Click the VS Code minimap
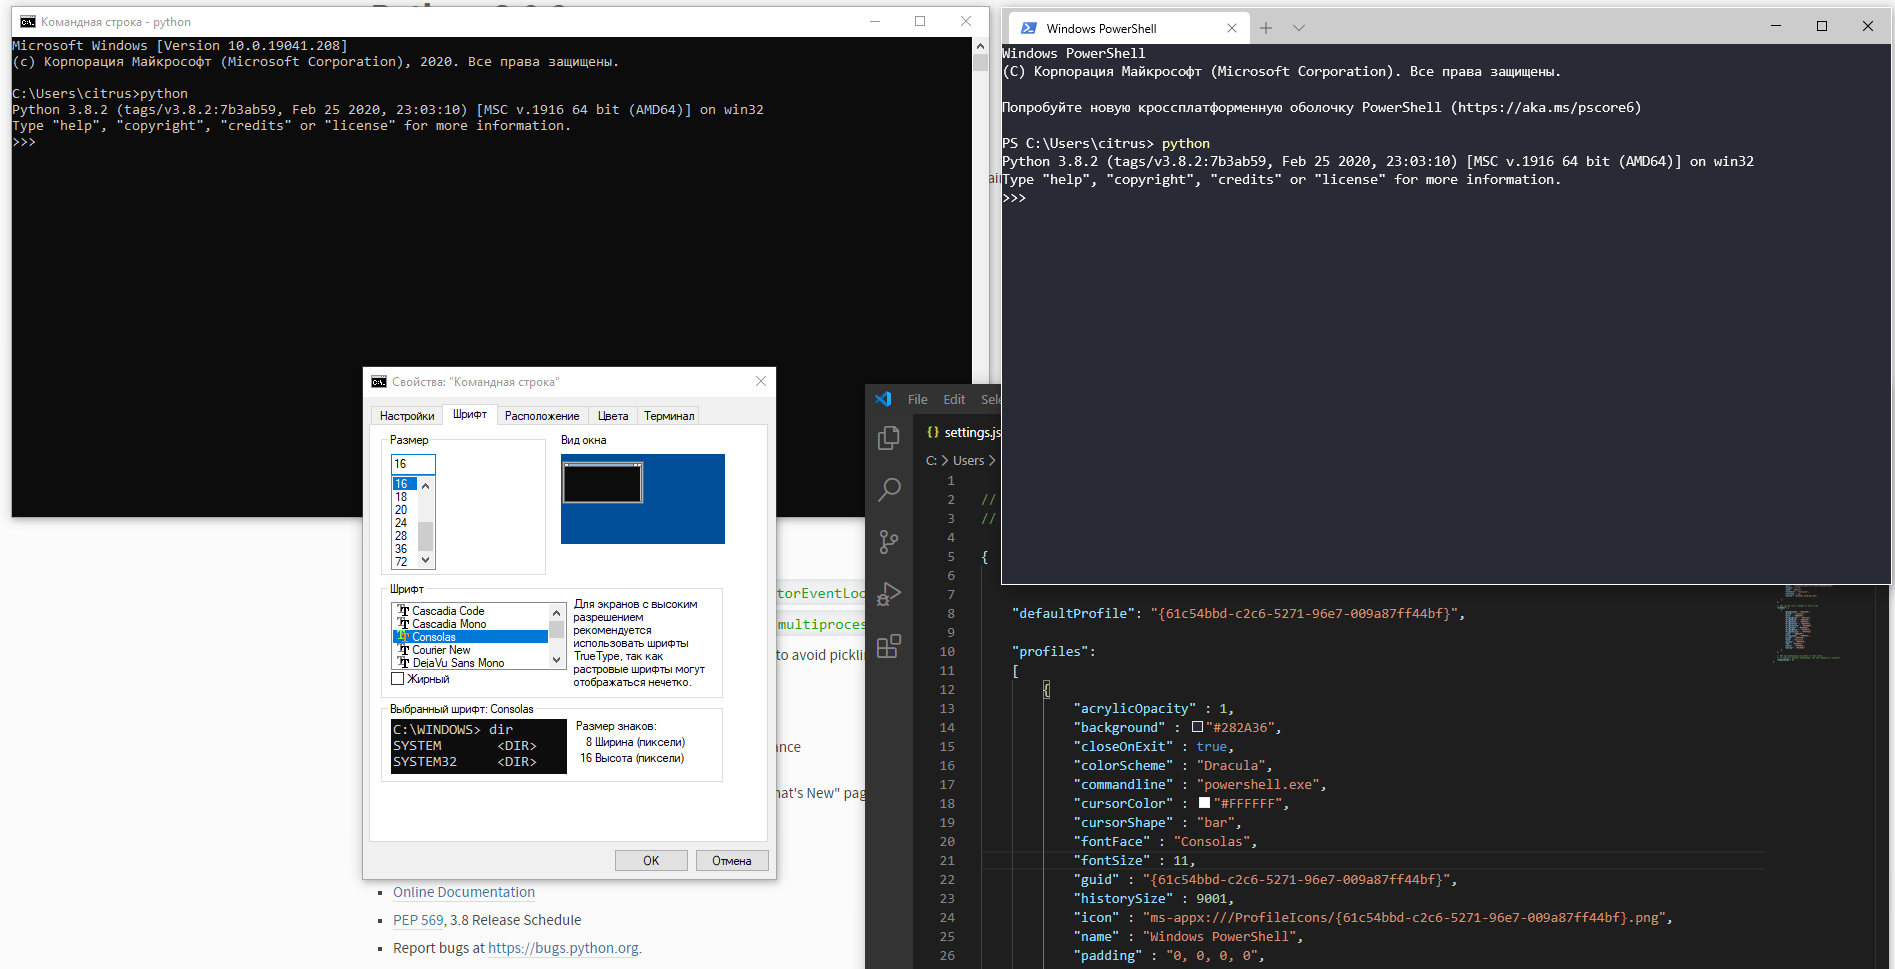This screenshot has width=1895, height=969. click(x=1810, y=625)
